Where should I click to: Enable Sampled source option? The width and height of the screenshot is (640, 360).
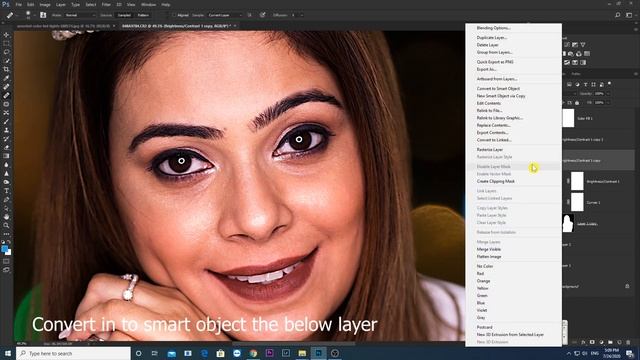click(124, 15)
